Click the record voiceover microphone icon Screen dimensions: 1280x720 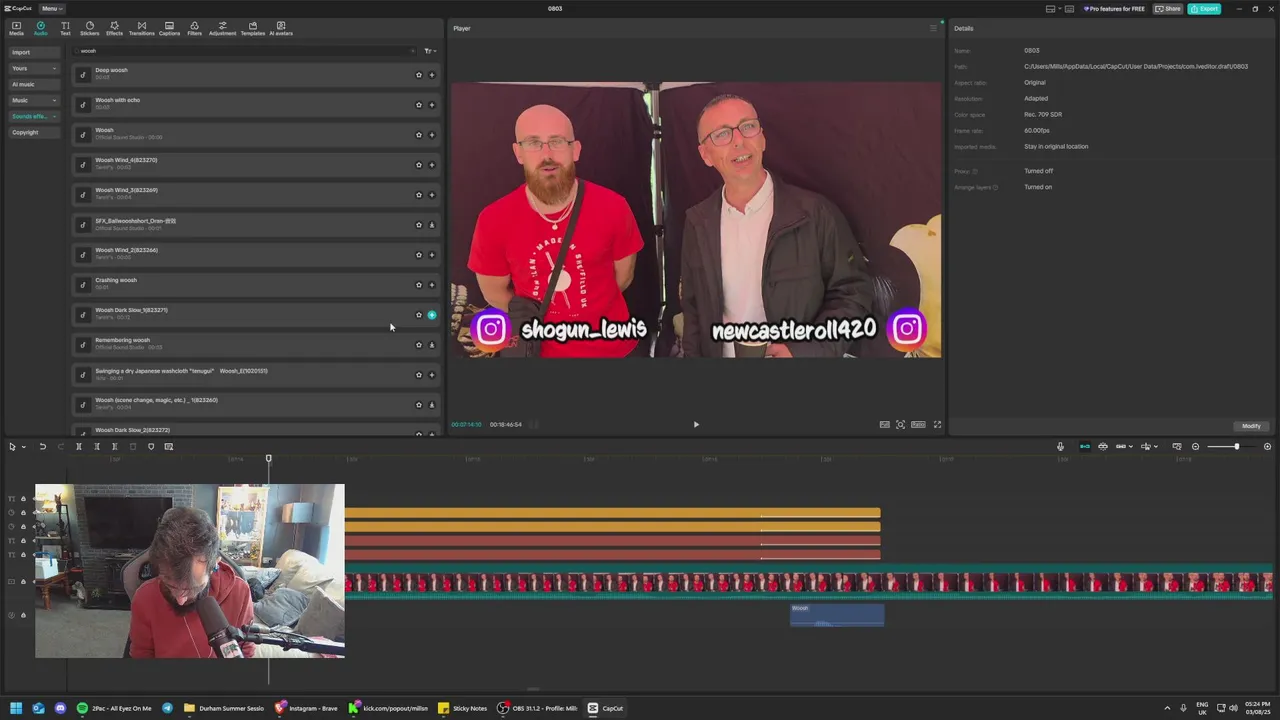[1061, 447]
